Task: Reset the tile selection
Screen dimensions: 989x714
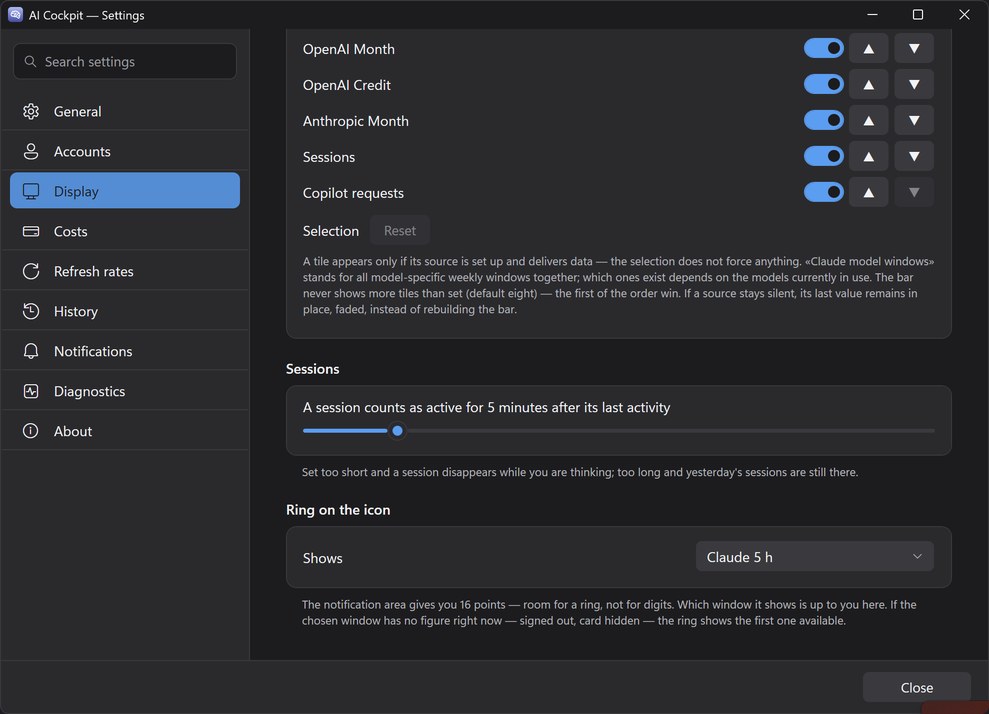Action: 400,230
